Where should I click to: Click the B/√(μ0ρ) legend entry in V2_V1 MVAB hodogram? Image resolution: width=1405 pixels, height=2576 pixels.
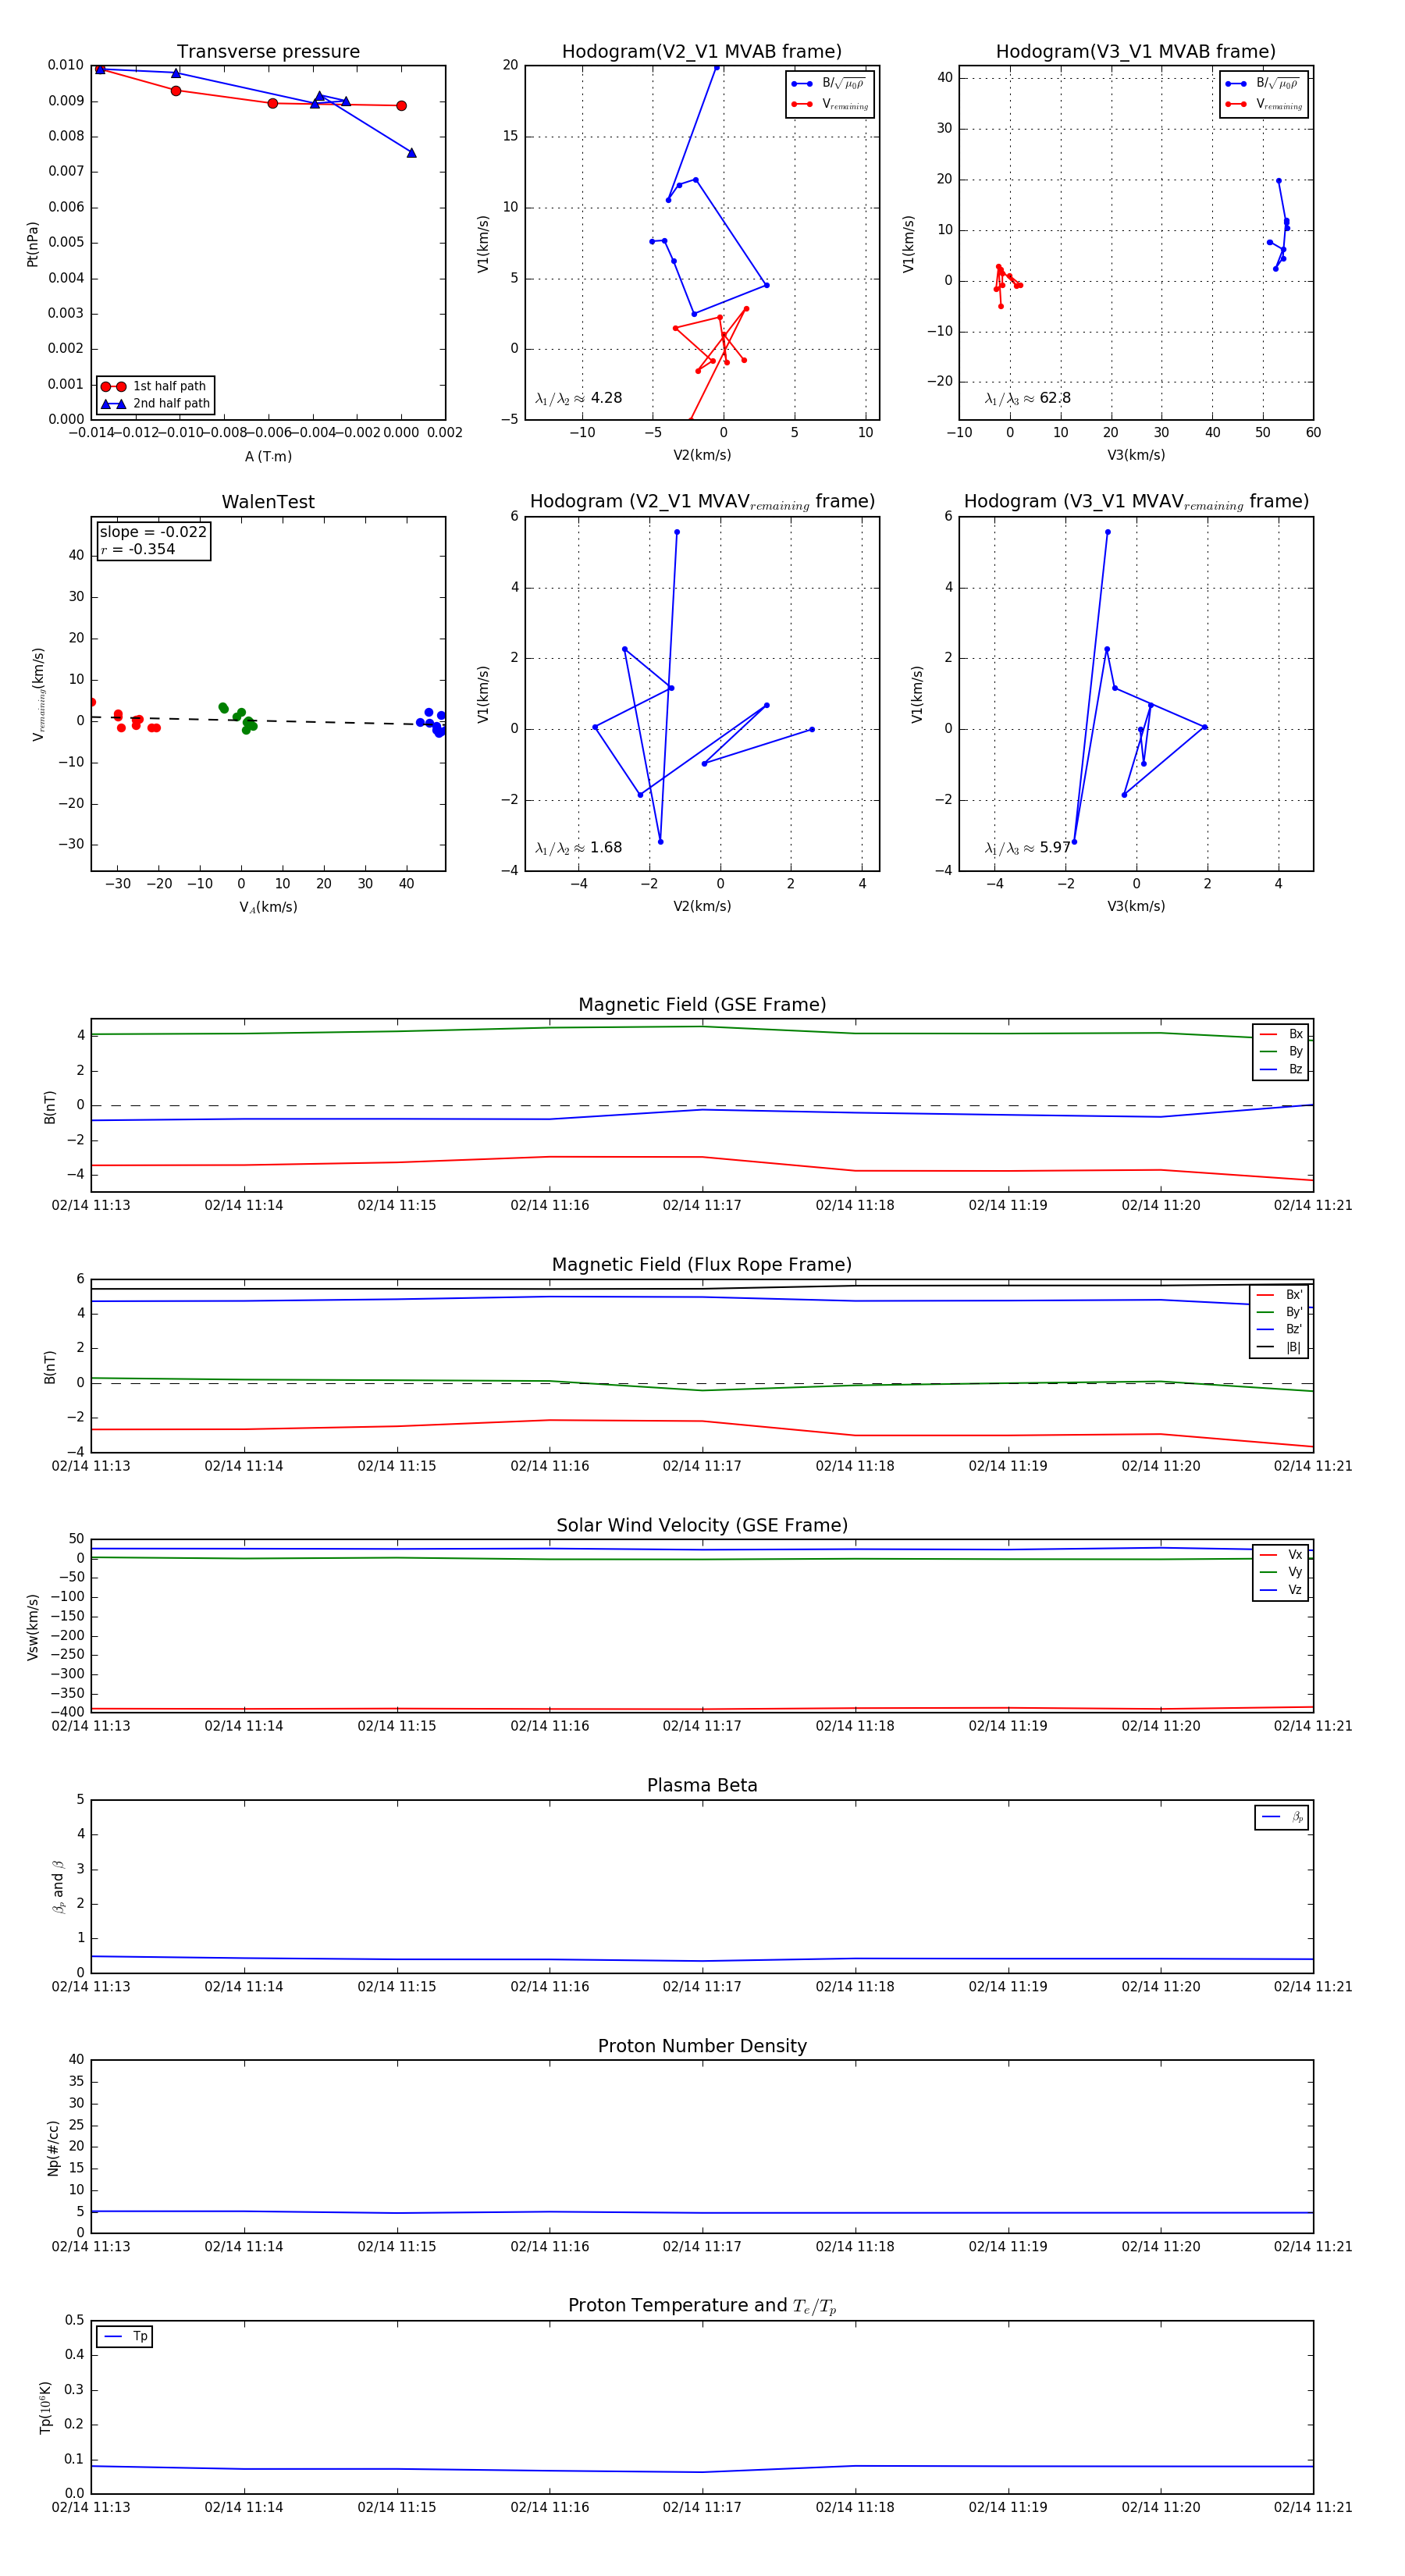click(x=829, y=84)
